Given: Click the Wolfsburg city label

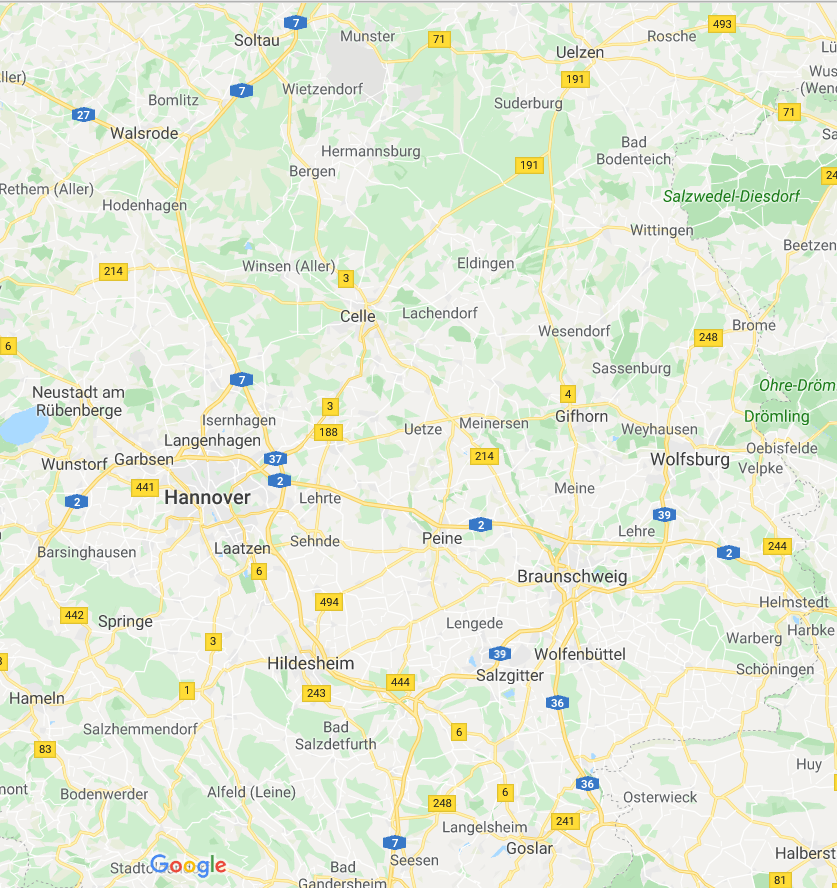Looking at the screenshot, I should coord(690,459).
